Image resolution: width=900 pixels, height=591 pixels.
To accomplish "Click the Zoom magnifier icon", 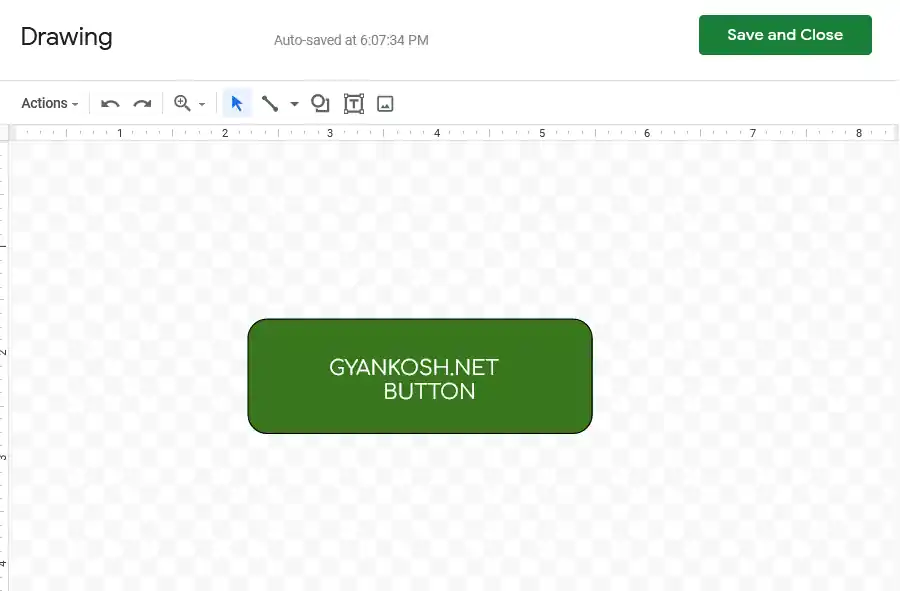I will click(183, 103).
